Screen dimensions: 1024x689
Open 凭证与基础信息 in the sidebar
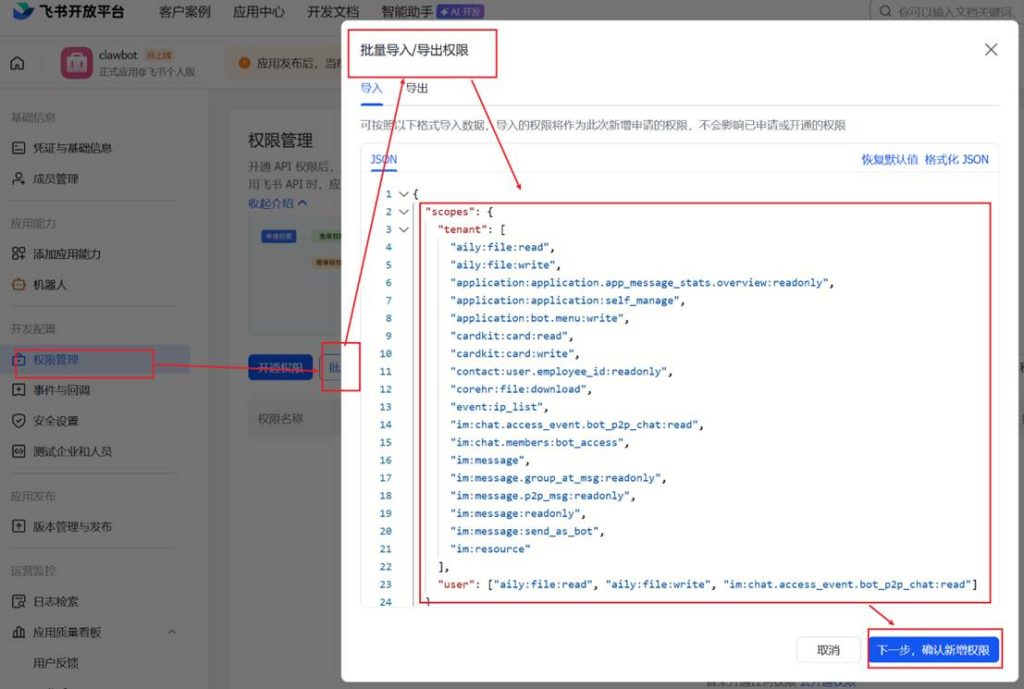coord(72,148)
